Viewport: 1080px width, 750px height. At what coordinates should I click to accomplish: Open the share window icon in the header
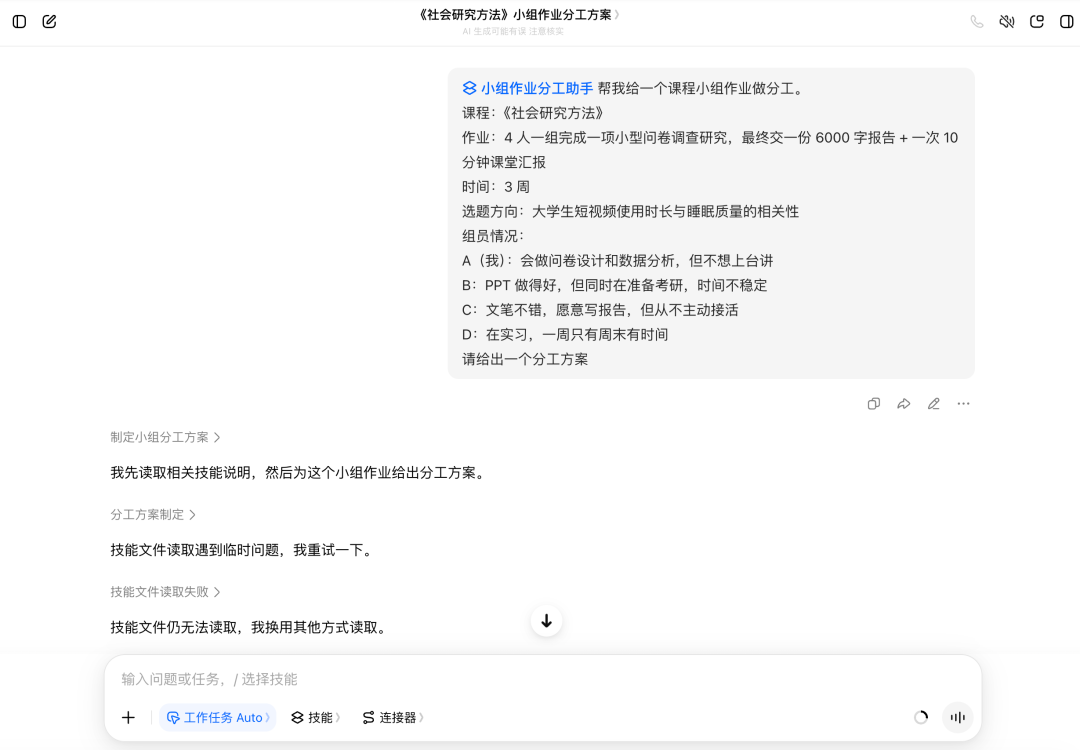1037,21
